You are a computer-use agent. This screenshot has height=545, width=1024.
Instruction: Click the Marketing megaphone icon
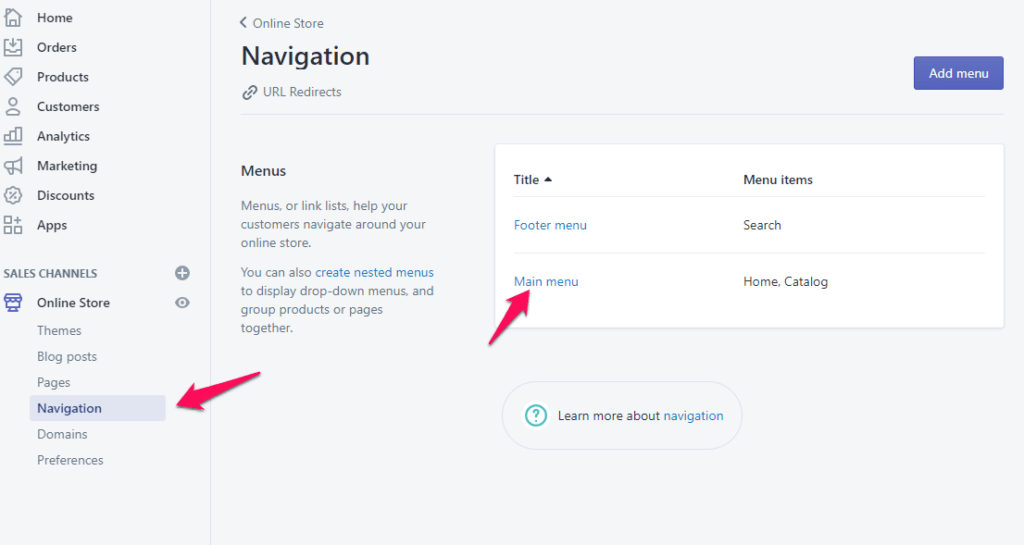[13, 166]
